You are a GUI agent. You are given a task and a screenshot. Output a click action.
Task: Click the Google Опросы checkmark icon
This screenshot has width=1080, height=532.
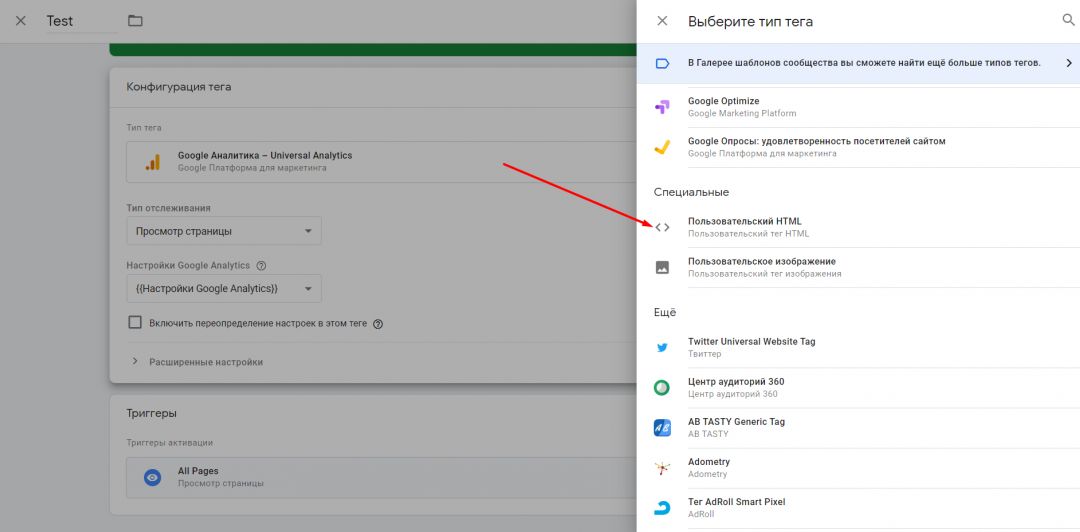(x=662, y=147)
